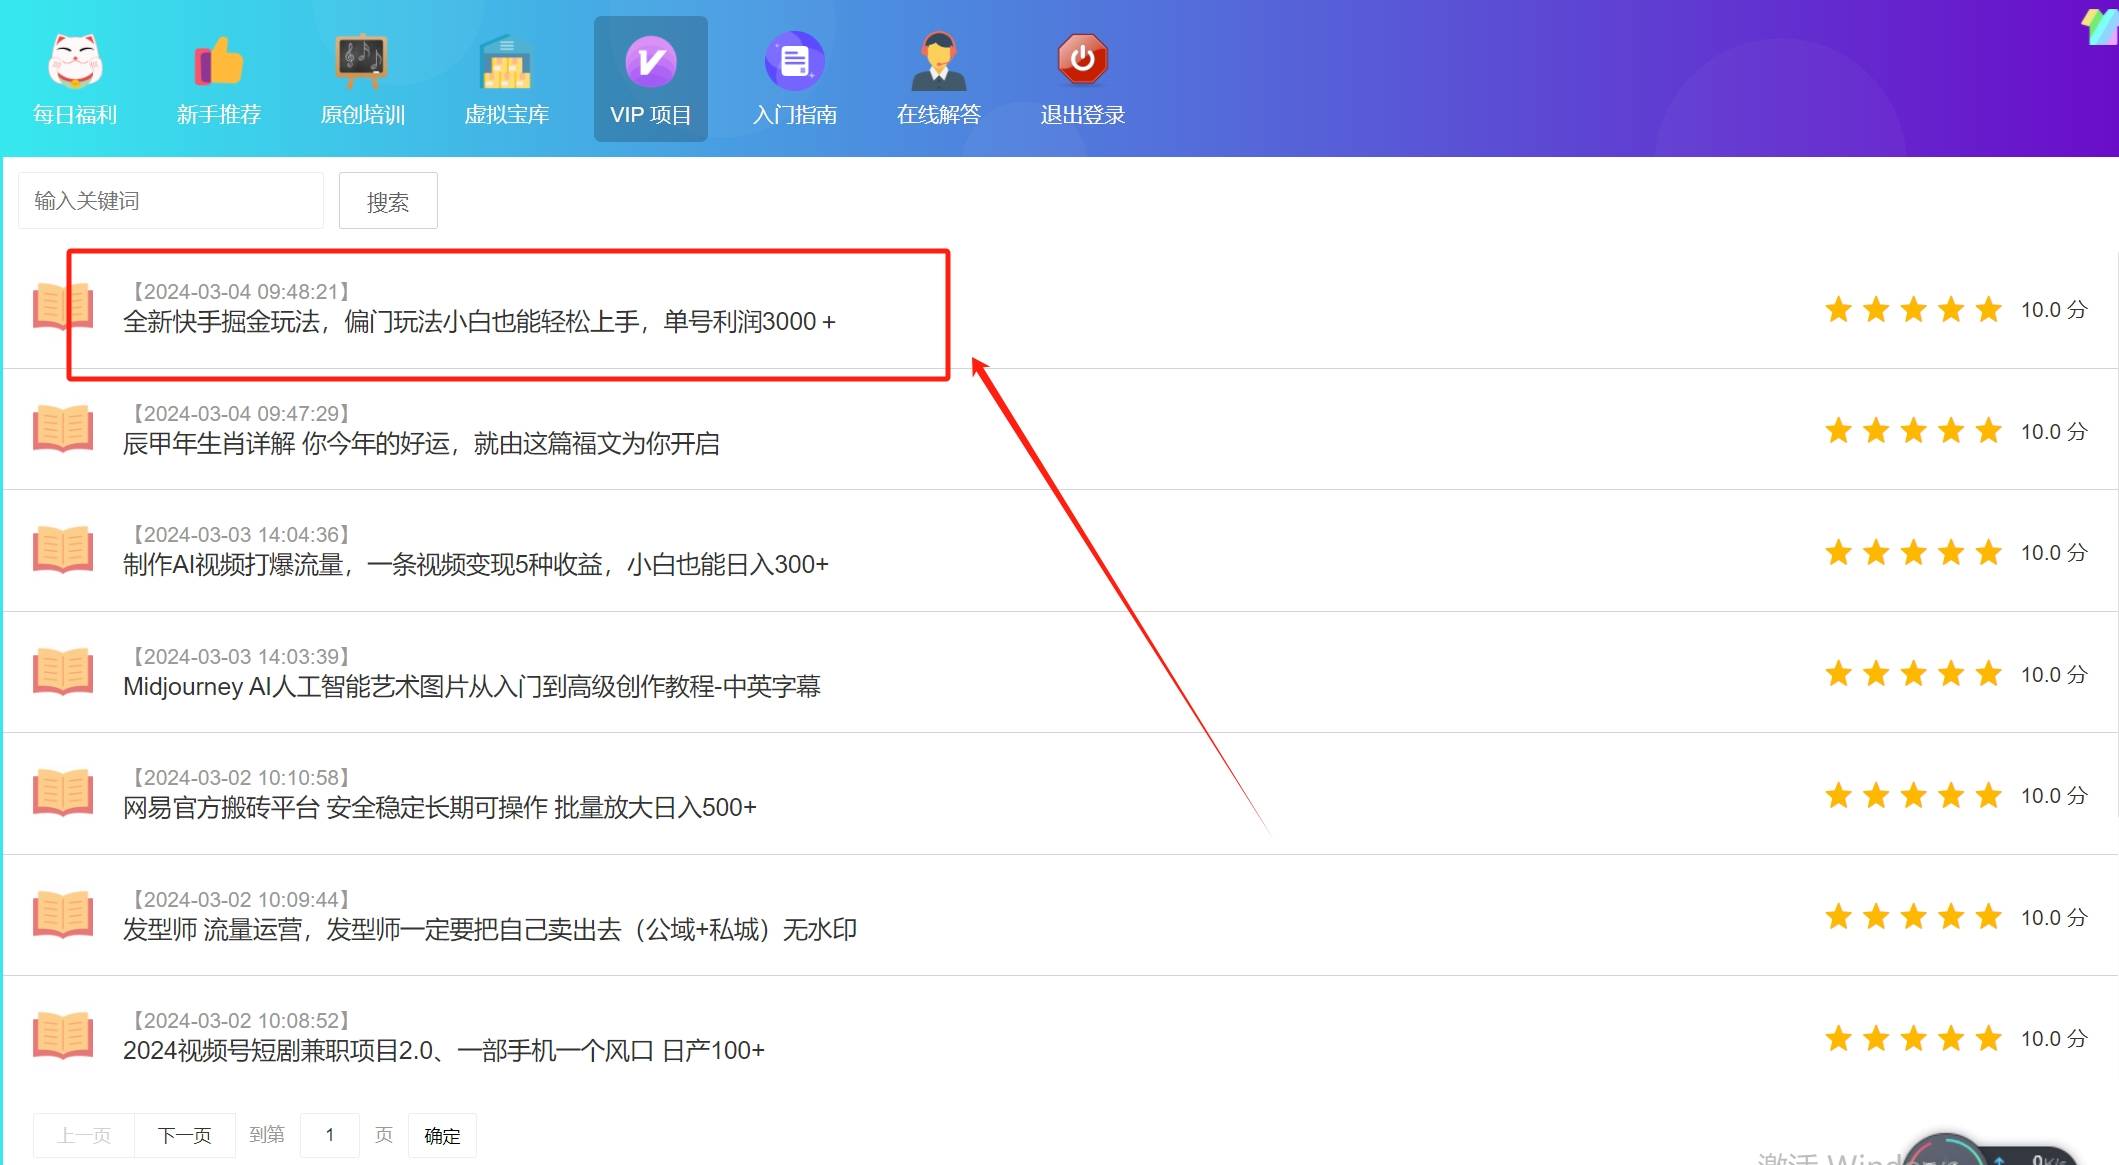Open the 新手推荐 thumbs-up icon

219,61
